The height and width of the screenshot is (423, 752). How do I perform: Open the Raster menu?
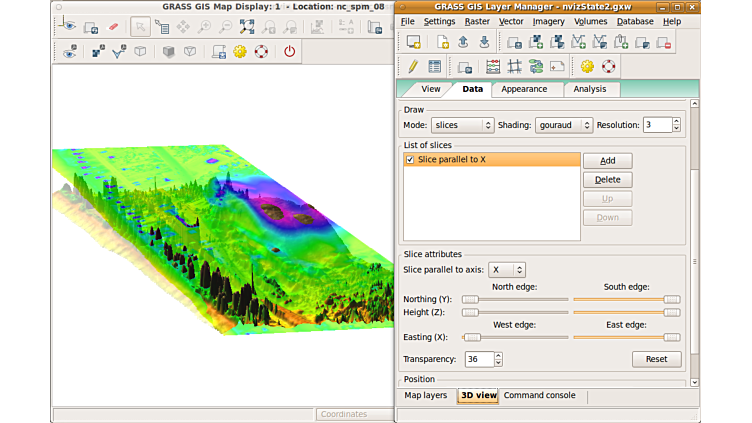(476, 21)
